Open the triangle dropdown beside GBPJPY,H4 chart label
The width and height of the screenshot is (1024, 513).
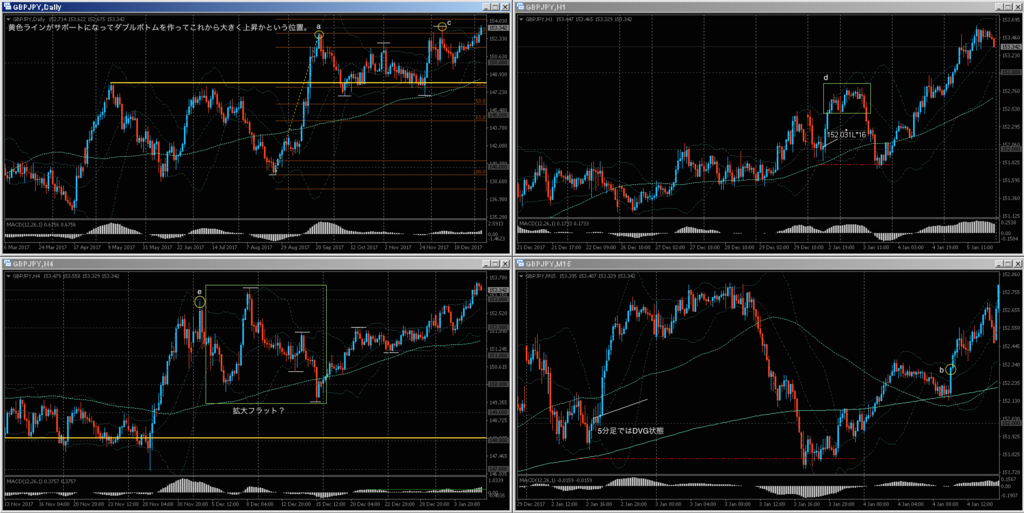(x=8, y=276)
